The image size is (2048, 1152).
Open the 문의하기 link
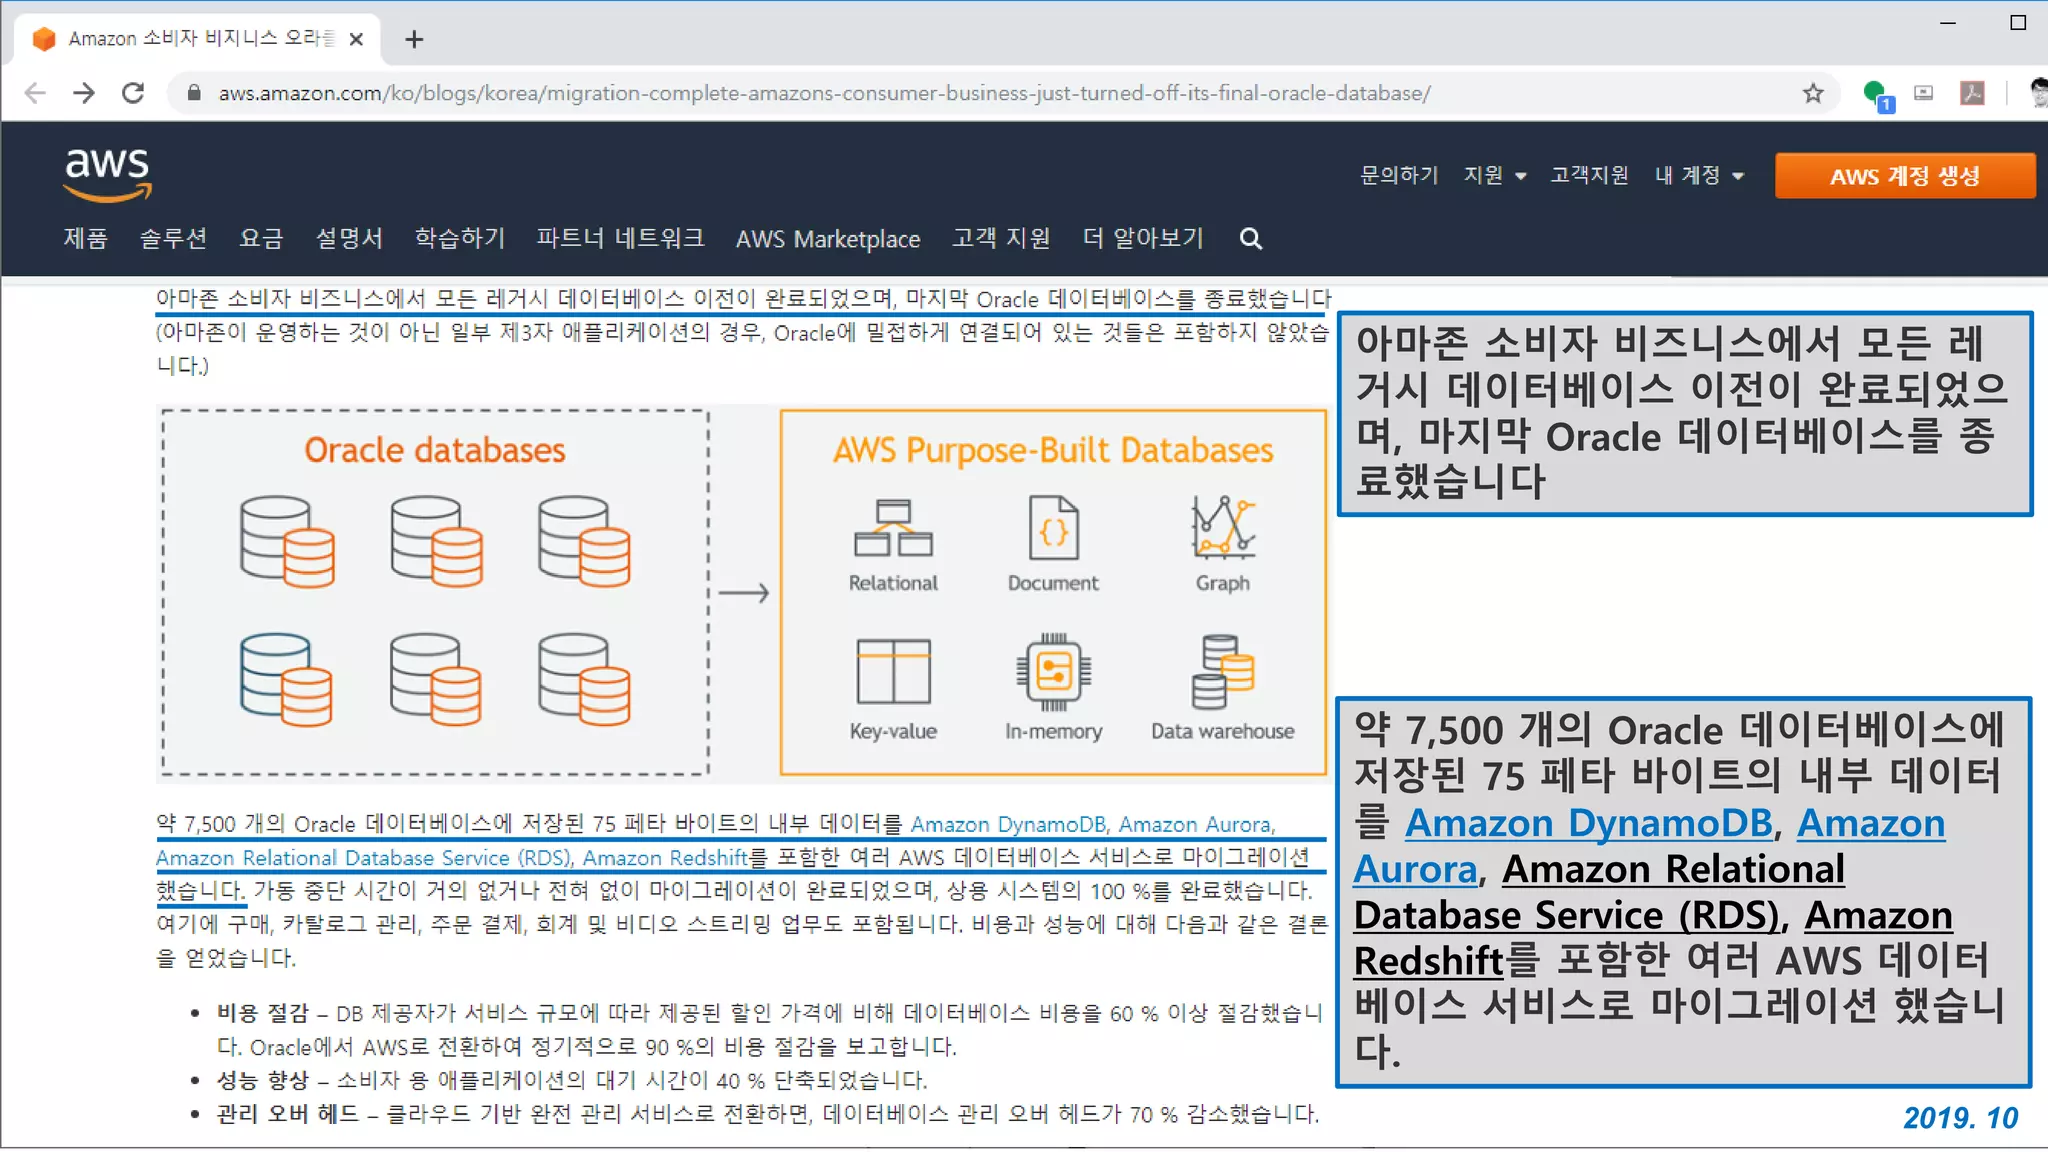point(1398,176)
